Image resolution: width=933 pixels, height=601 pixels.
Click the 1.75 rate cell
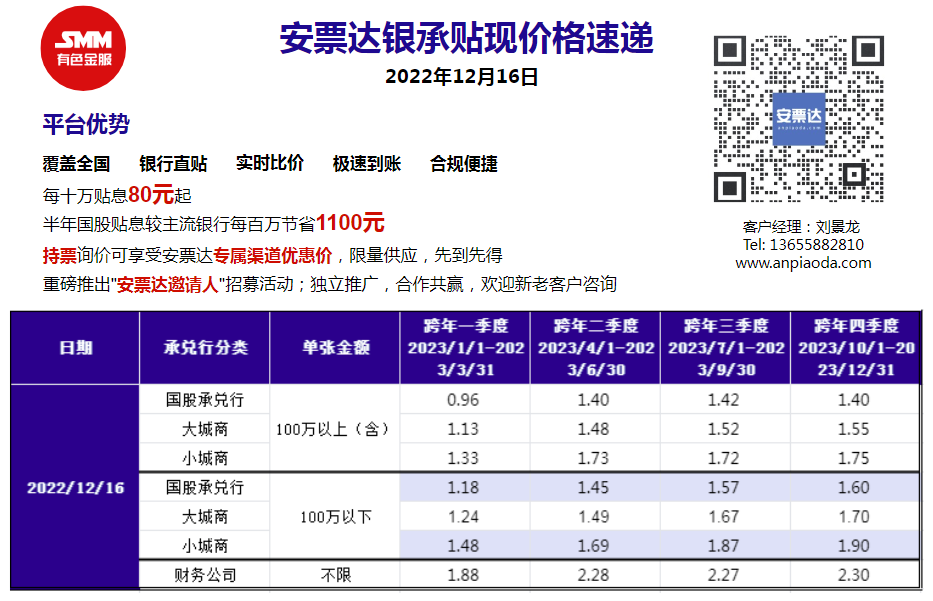coord(854,458)
